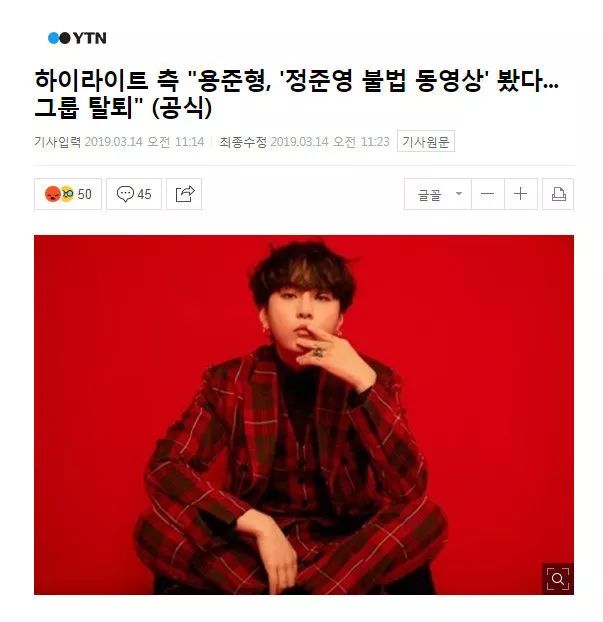The height and width of the screenshot is (622, 603).
Task: Increase font size with plus icon
Action: click(520, 194)
